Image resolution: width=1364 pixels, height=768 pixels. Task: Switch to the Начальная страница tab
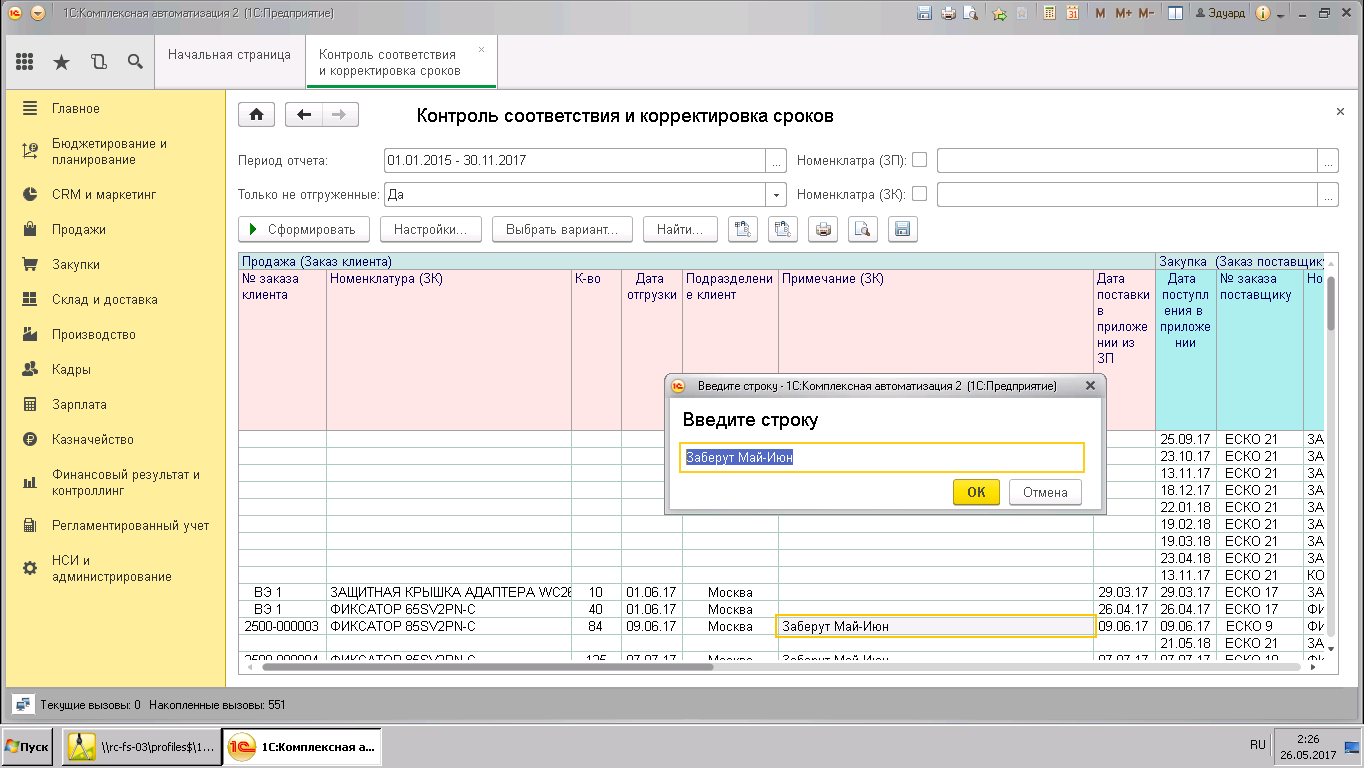click(229, 55)
